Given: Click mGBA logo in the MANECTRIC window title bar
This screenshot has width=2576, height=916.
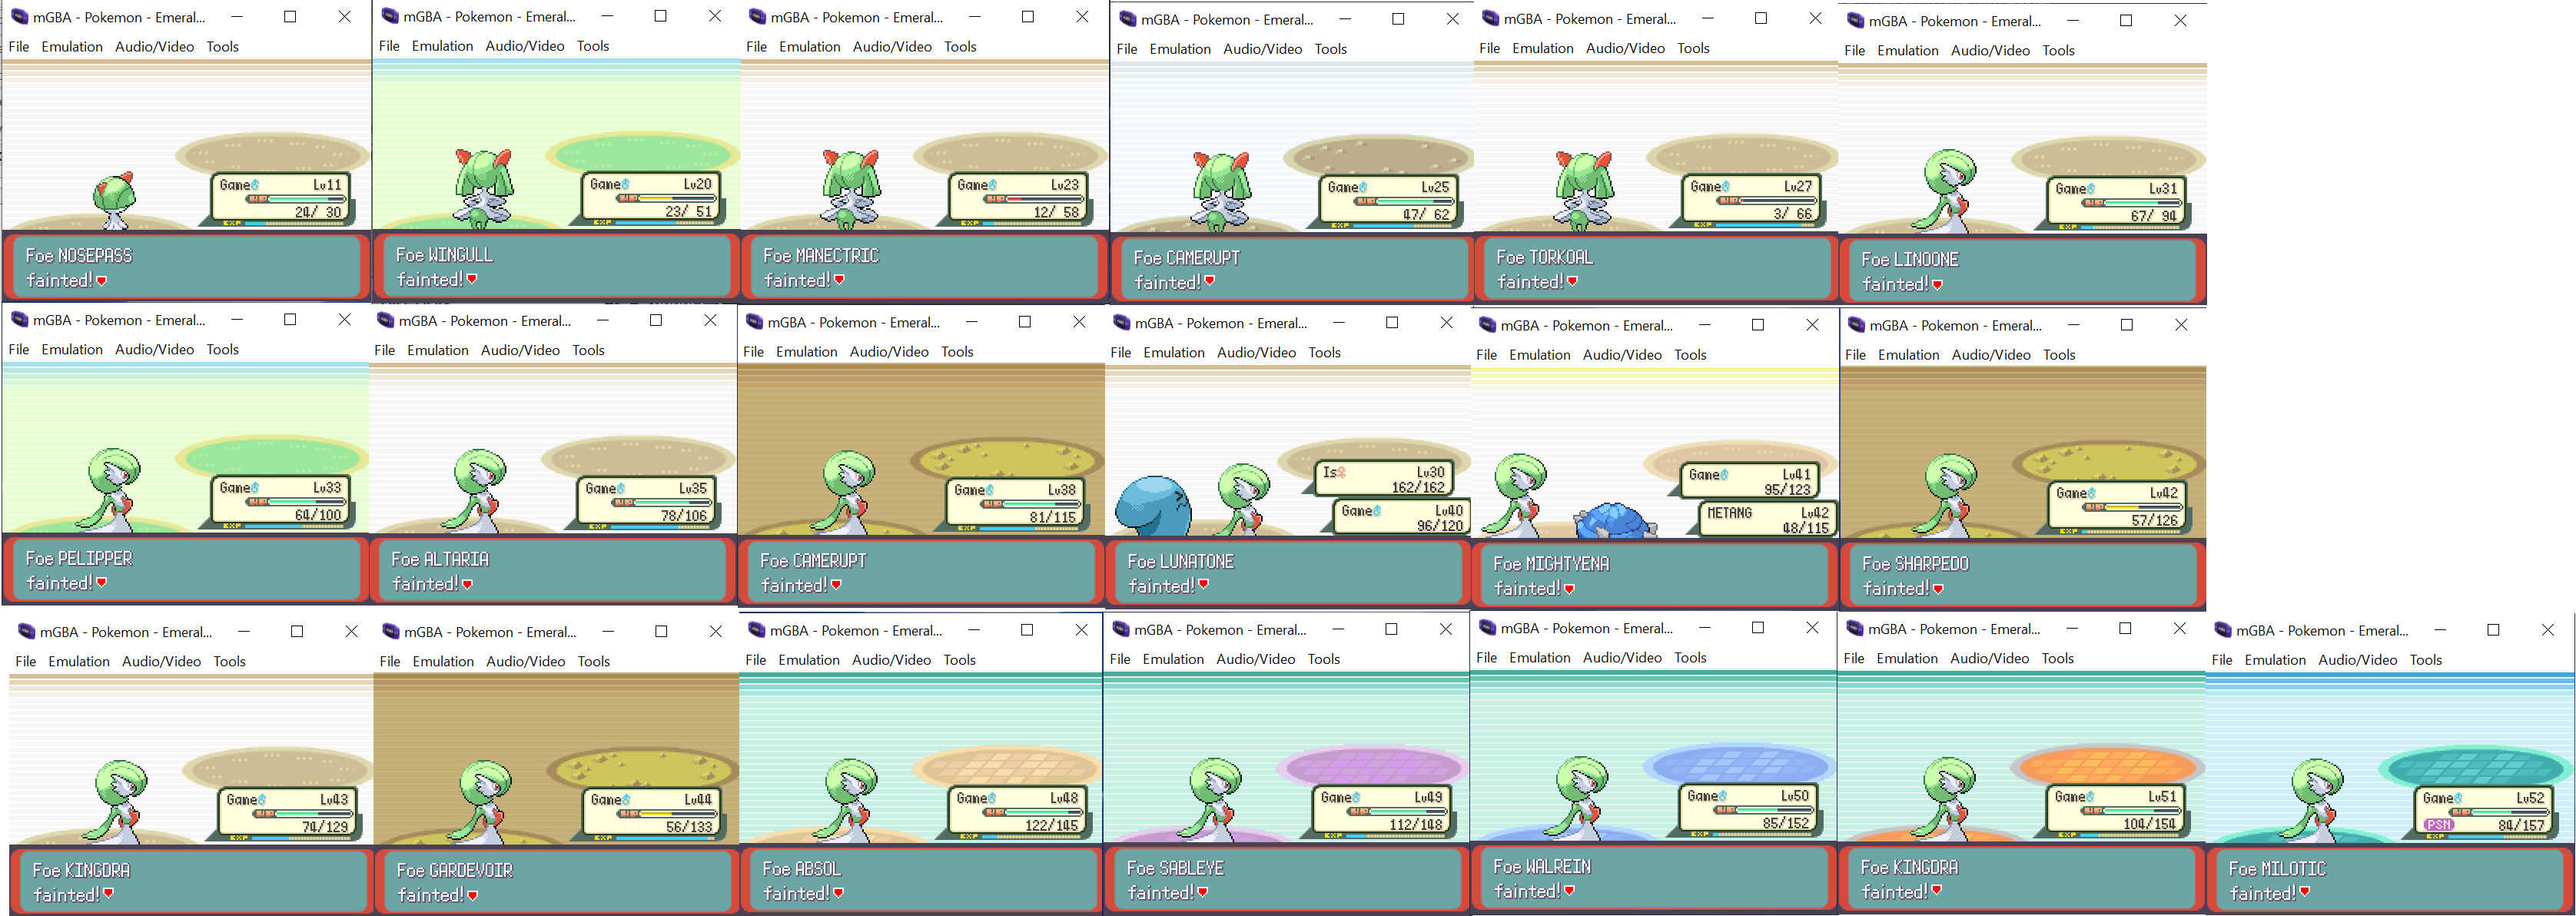Looking at the screenshot, I should click(757, 17).
